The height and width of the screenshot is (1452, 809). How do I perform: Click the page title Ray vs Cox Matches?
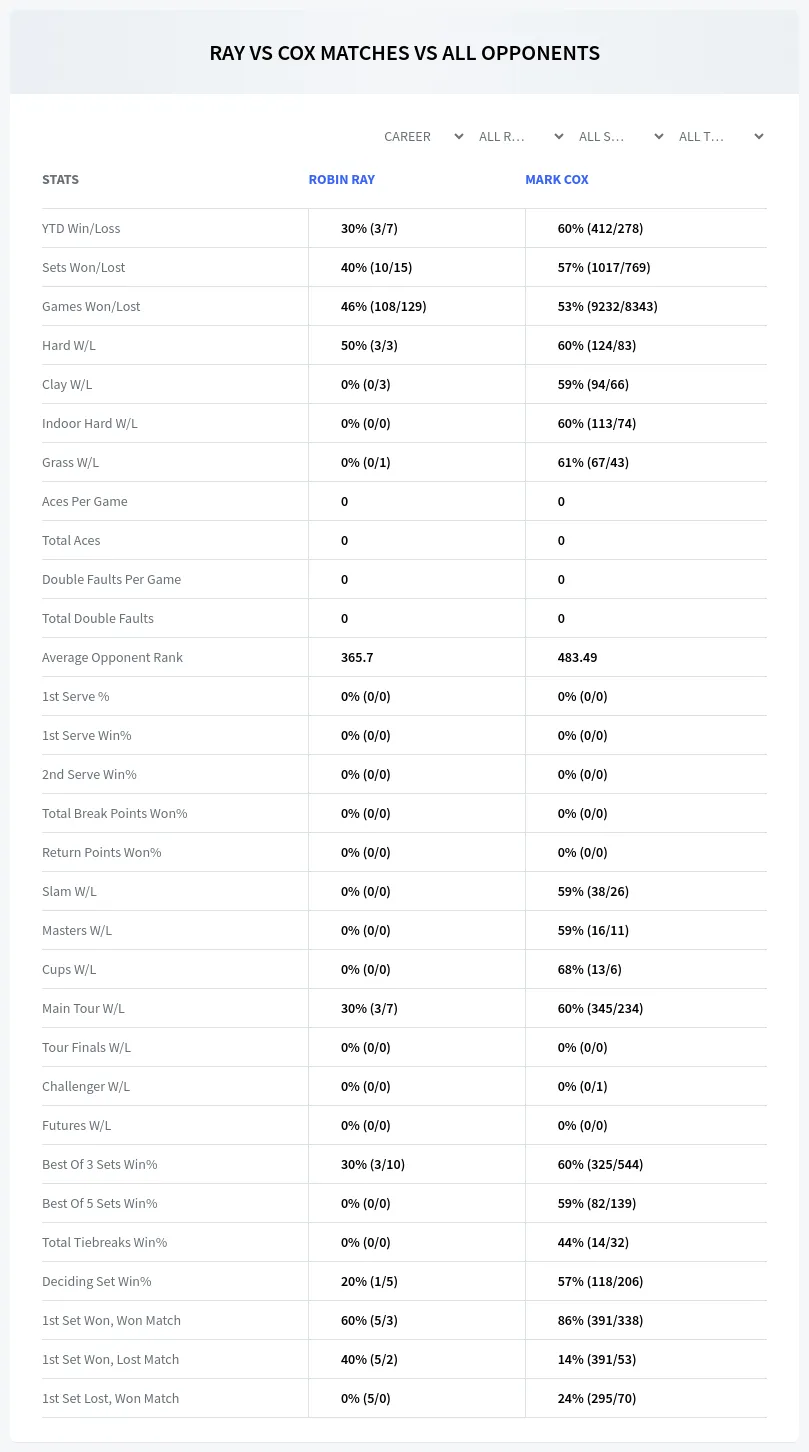[405, 53]
